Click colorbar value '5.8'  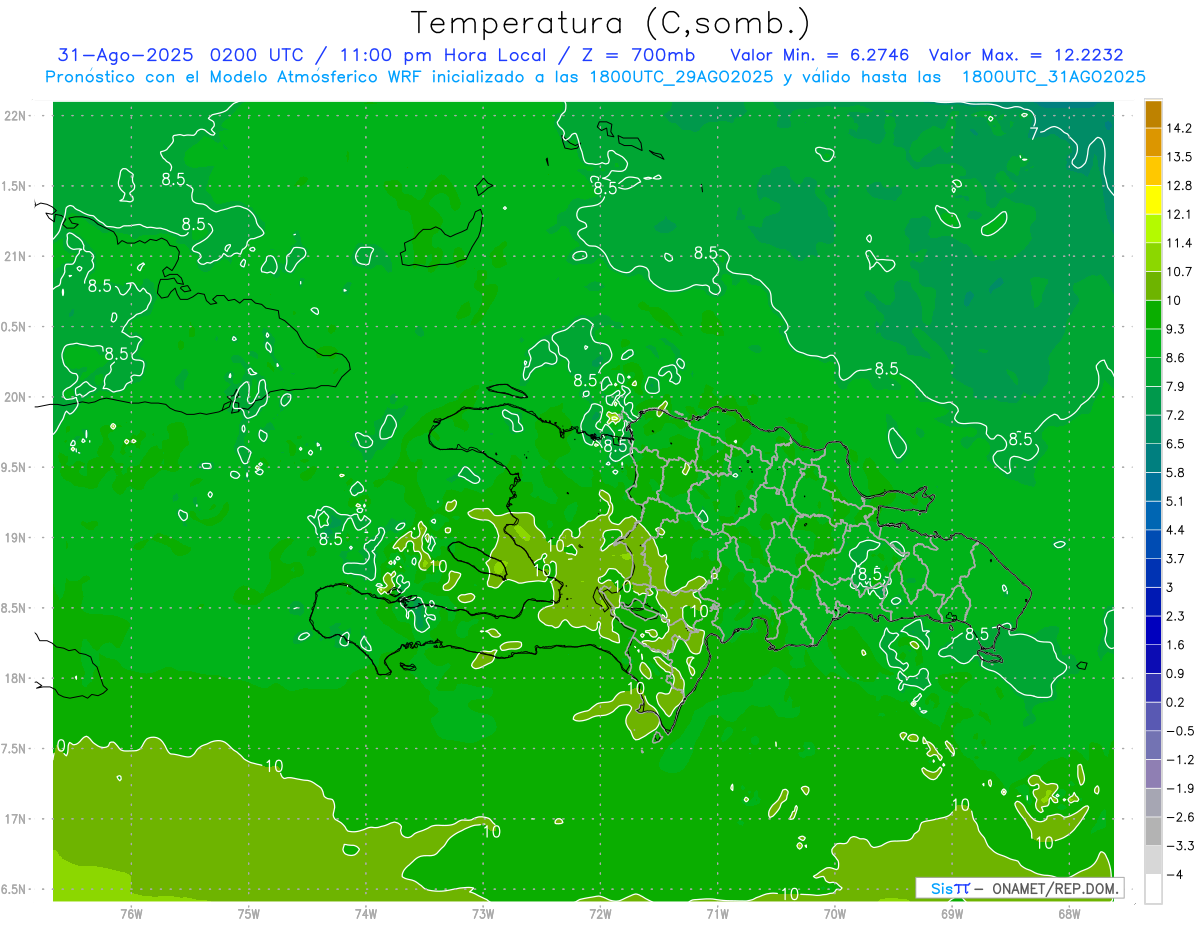[x=1176, y=472]
